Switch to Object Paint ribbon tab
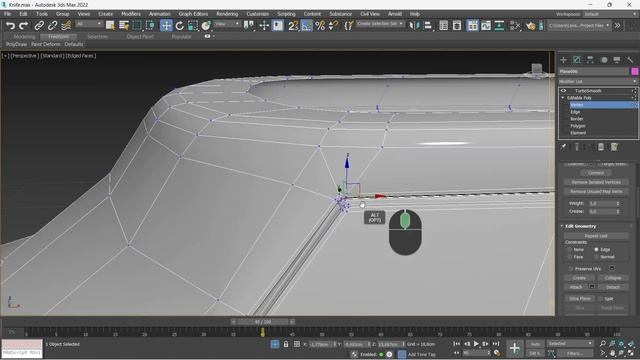The height and width of the screenshot is (360, 640). pyautogui.click(x=140, y=36)
